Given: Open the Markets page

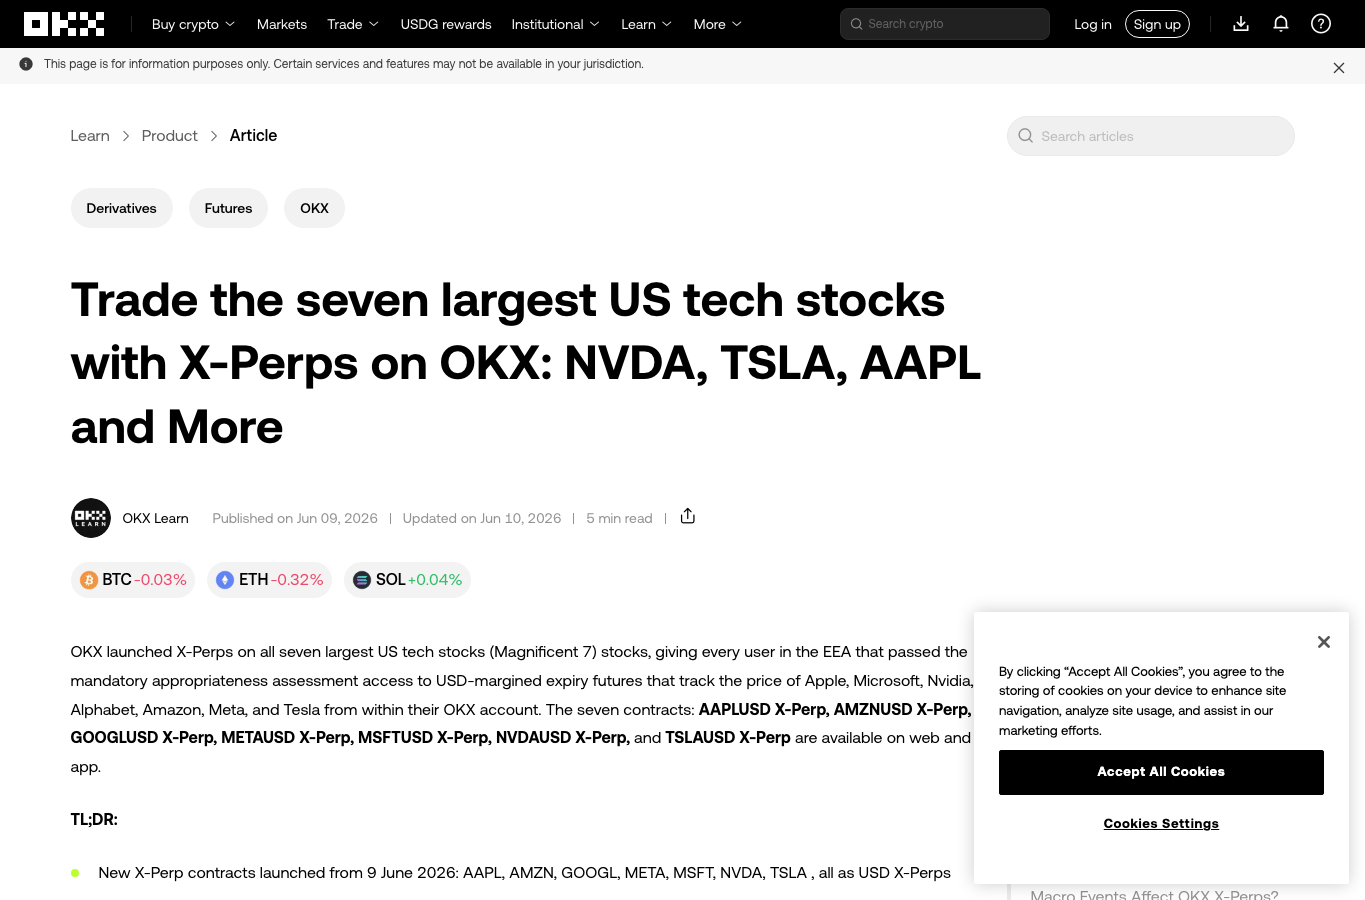Looking at the screenshot, I should tap(282, 24).
